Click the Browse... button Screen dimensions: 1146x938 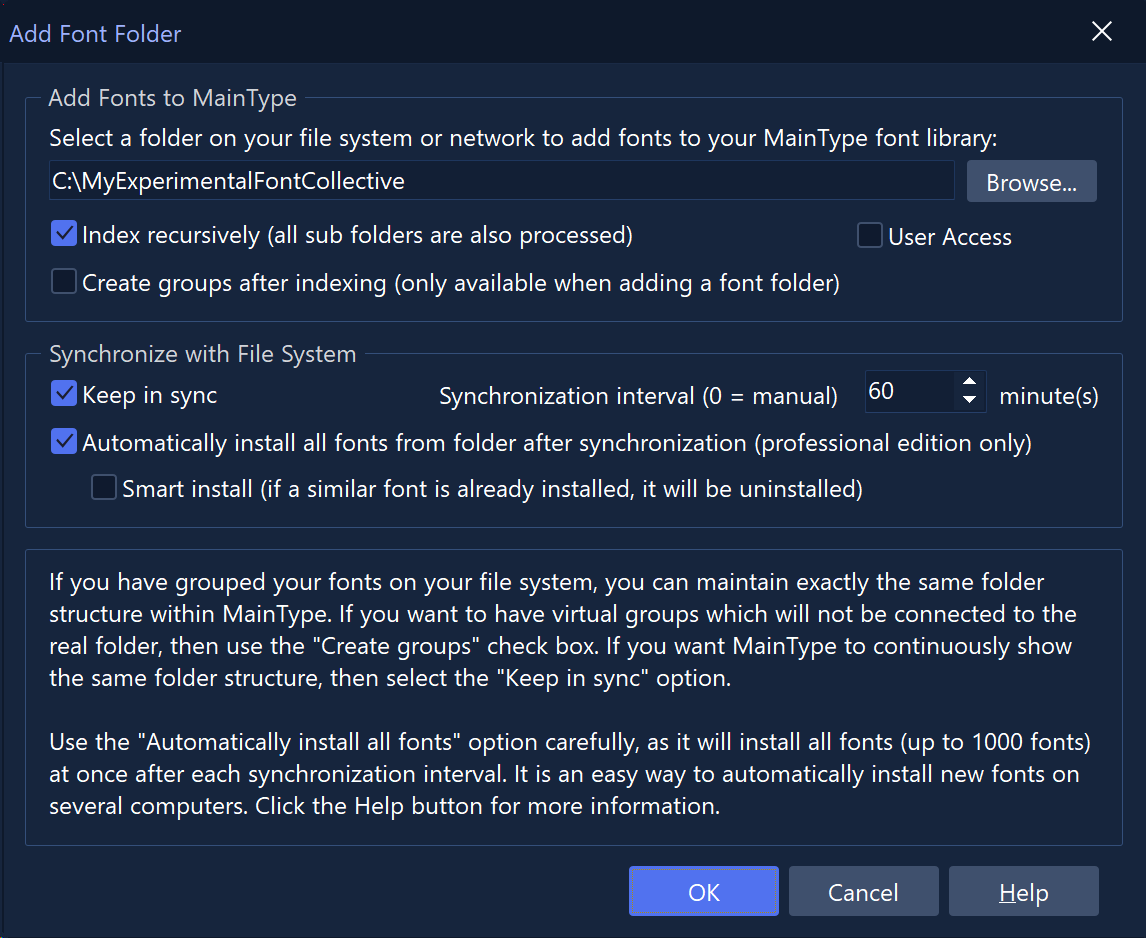(1031, 182)
